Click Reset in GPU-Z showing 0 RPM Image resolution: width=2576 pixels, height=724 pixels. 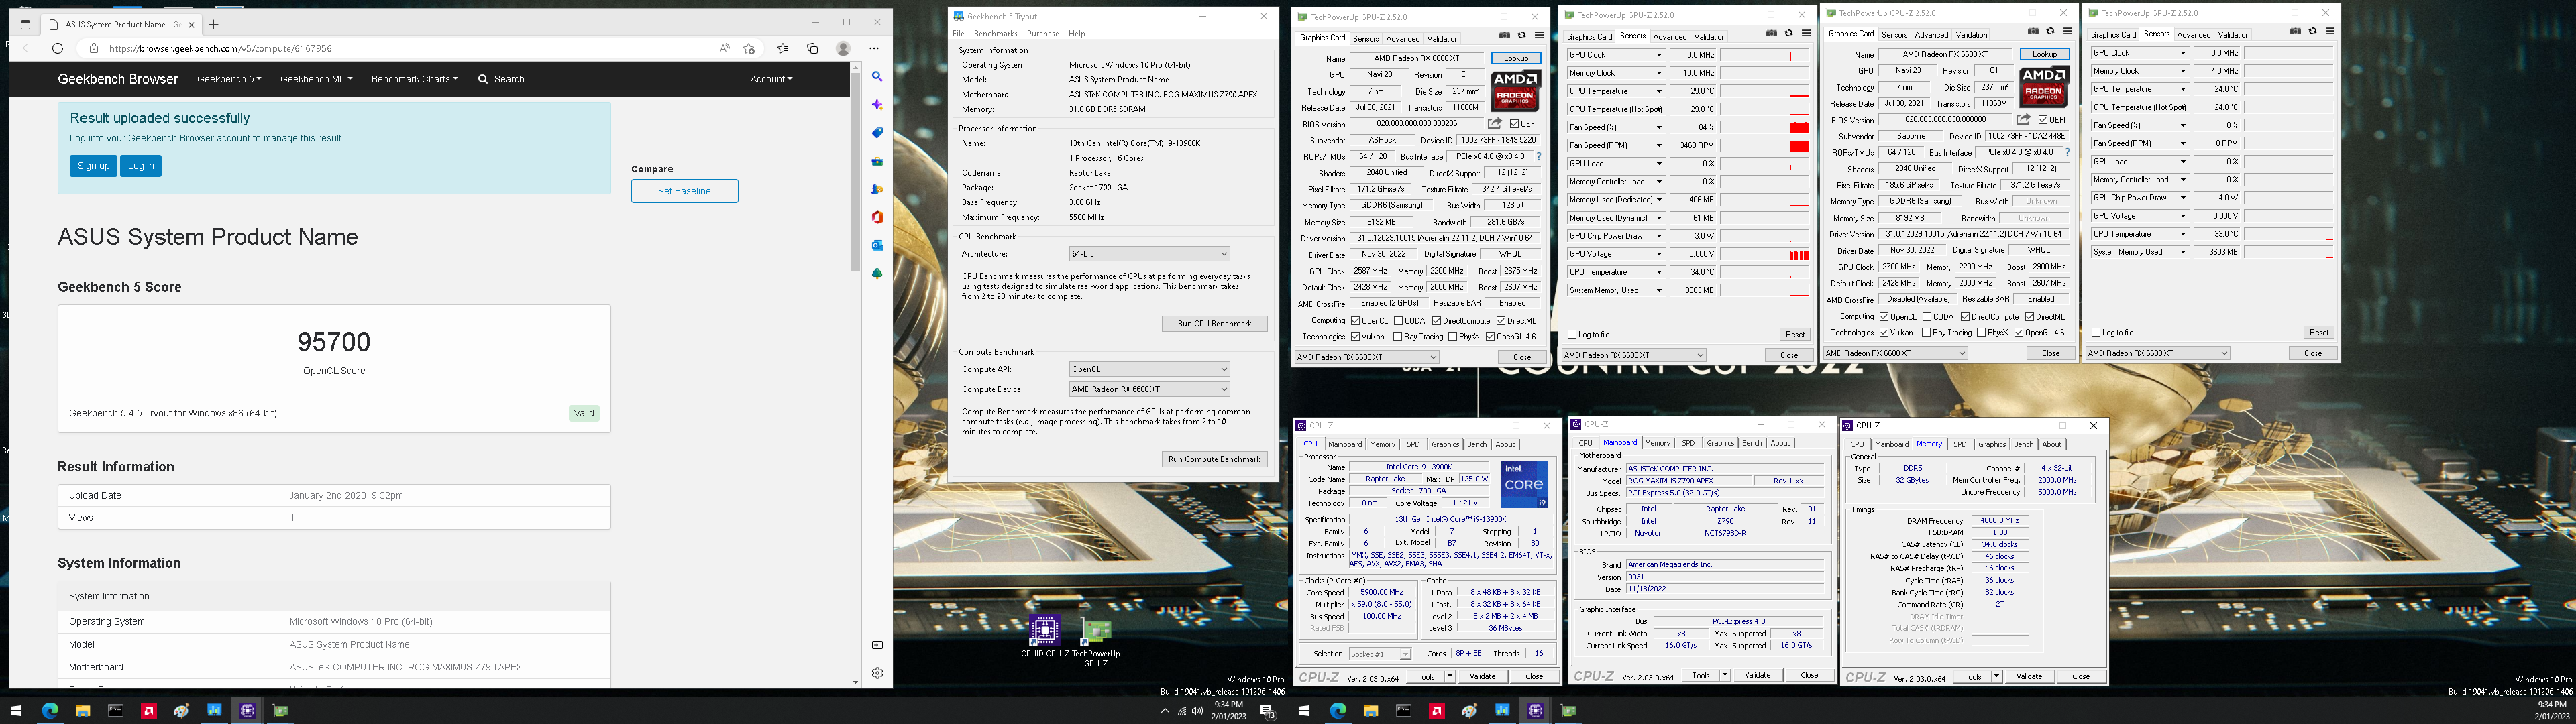pos(2318,332)
